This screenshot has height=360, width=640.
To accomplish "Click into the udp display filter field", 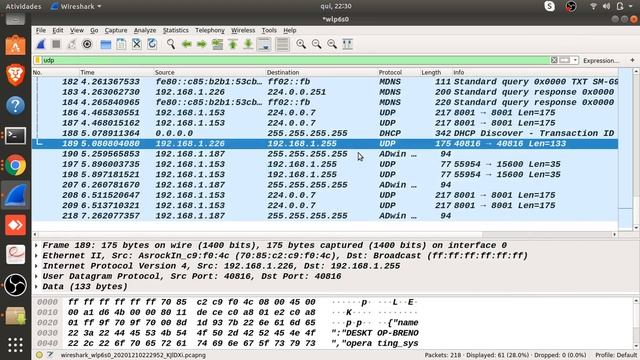I will [295, 60].
